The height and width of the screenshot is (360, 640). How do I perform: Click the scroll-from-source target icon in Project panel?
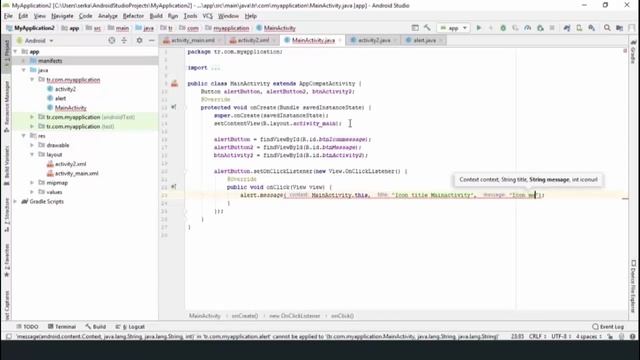click(111, 40)
